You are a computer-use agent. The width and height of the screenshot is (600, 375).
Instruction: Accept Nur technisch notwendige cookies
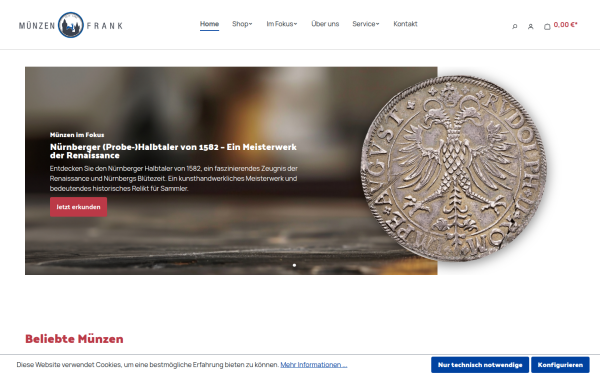[480, 365]
